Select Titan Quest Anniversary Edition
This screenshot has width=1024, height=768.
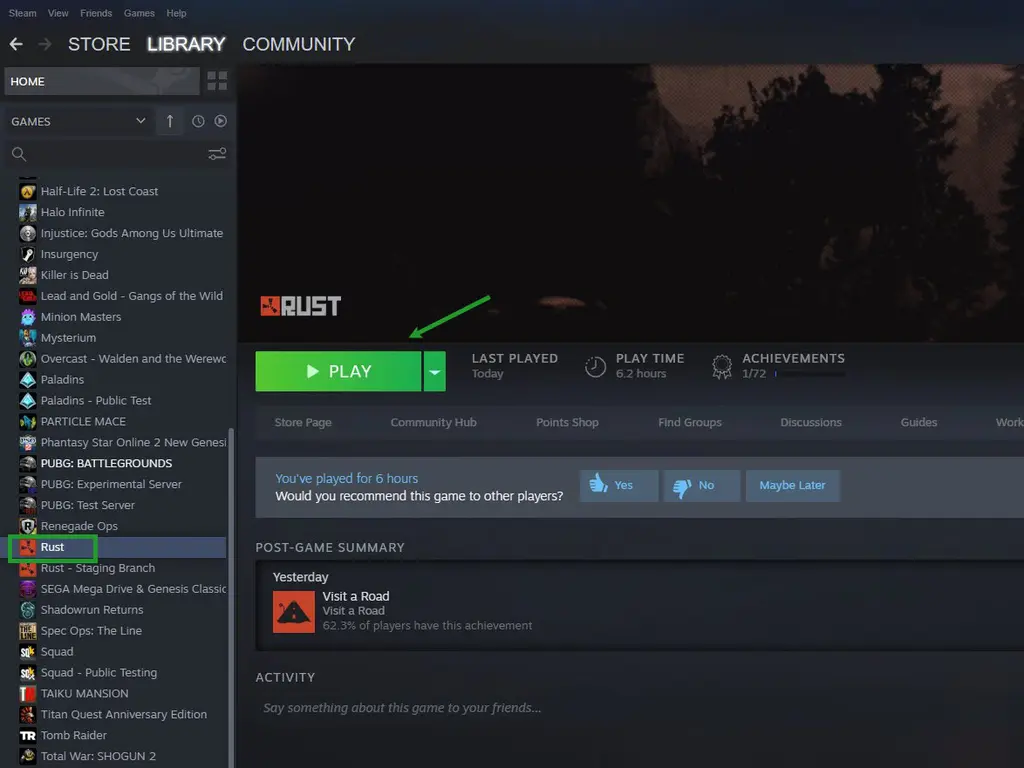122,714
